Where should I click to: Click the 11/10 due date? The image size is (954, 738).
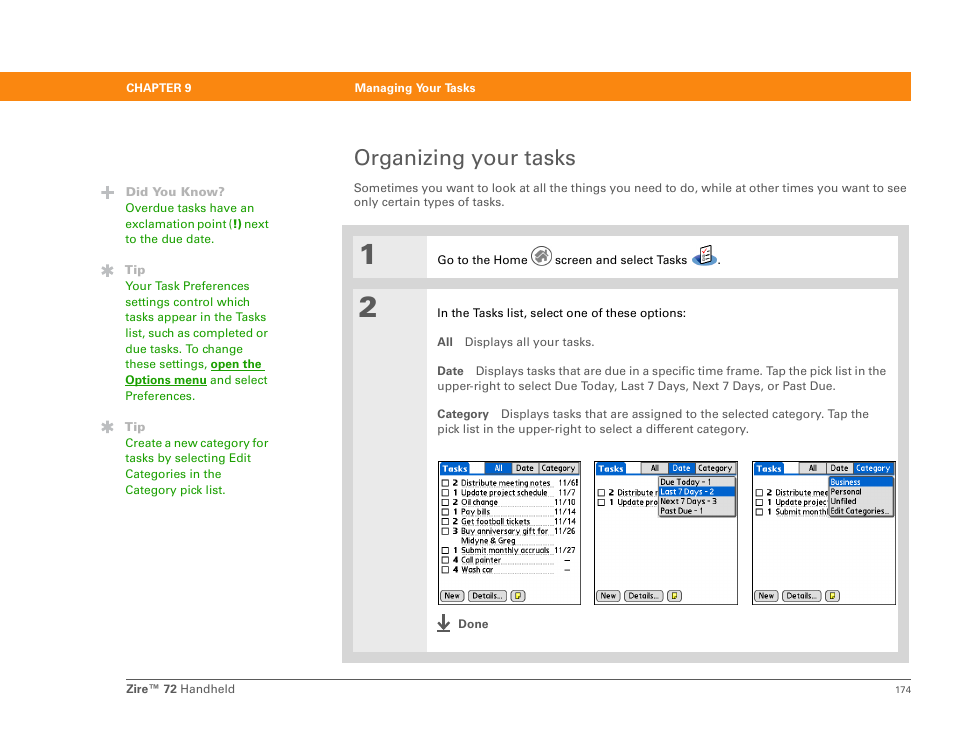(565, 503)
